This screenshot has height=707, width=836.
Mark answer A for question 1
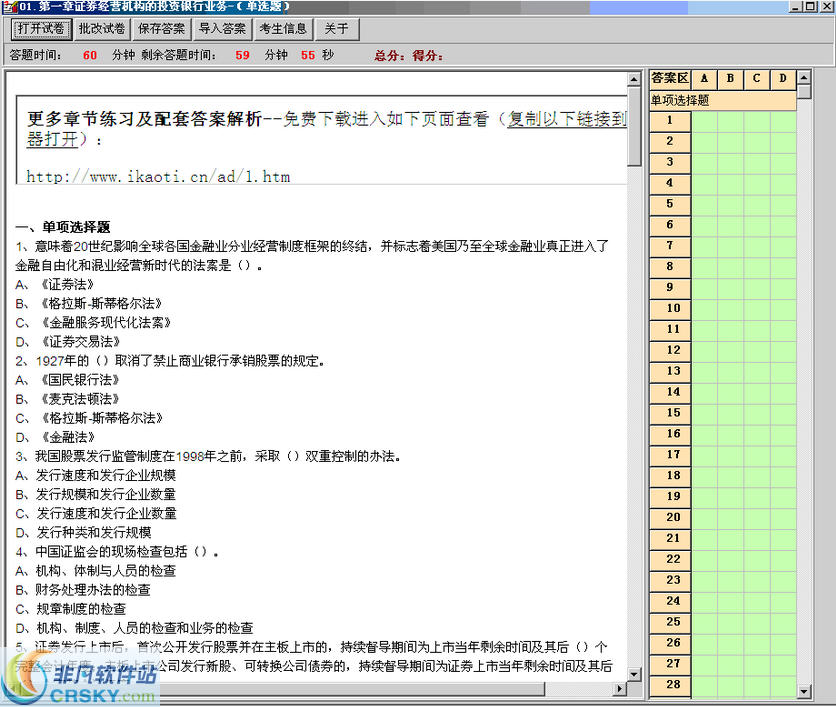(704, 121)
